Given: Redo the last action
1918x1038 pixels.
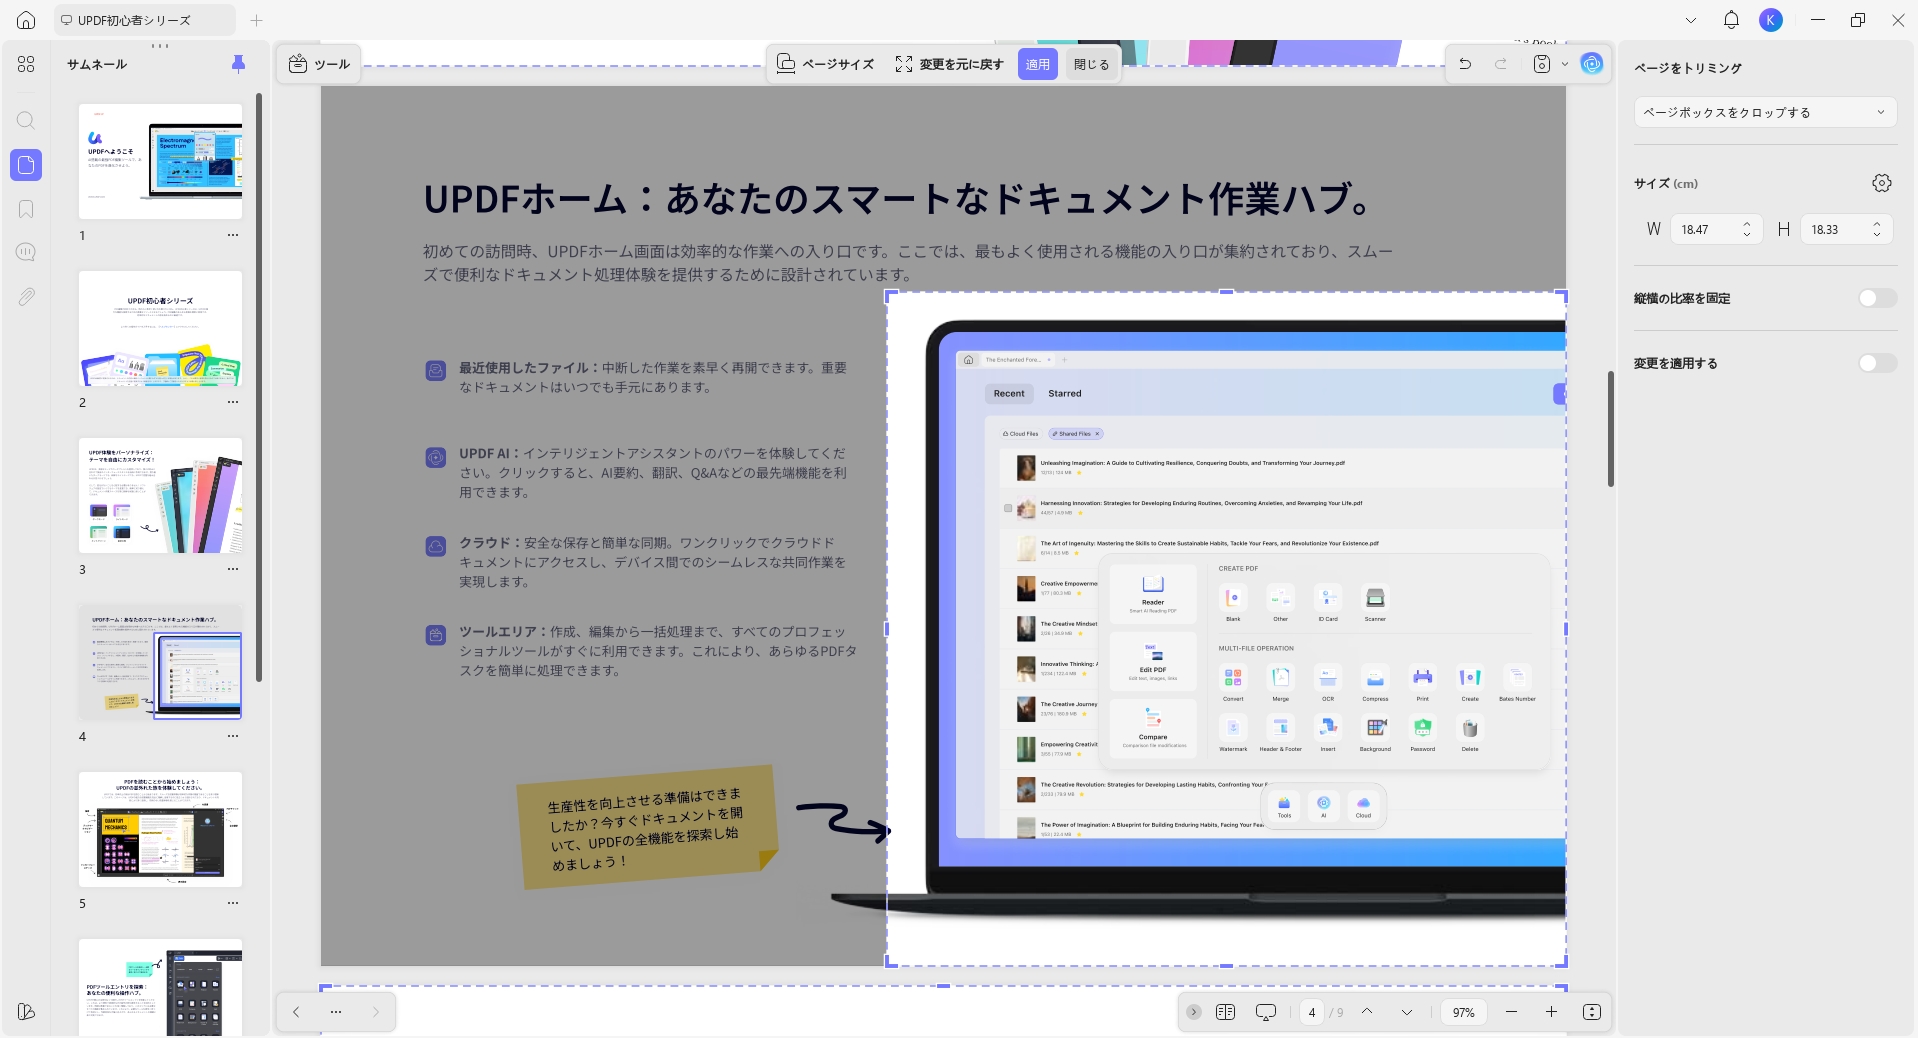Looking at the screenshot, I should pyautogui.click(x=1501, y=64).
